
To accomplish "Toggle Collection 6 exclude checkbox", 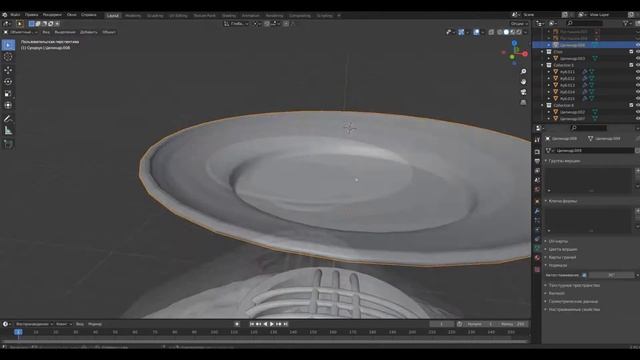I will point(631,105).
